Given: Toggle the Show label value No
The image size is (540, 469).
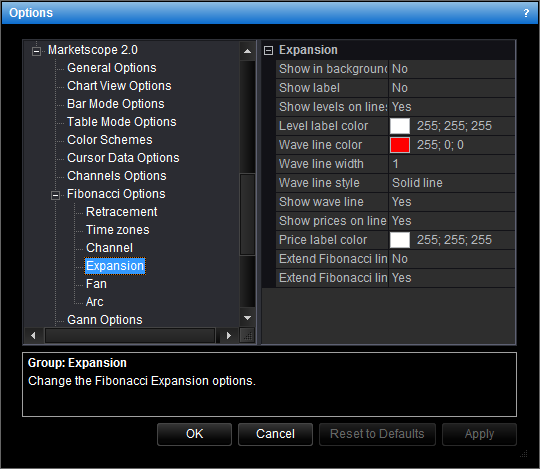Looking at the screenshot, I should point(451,88).
